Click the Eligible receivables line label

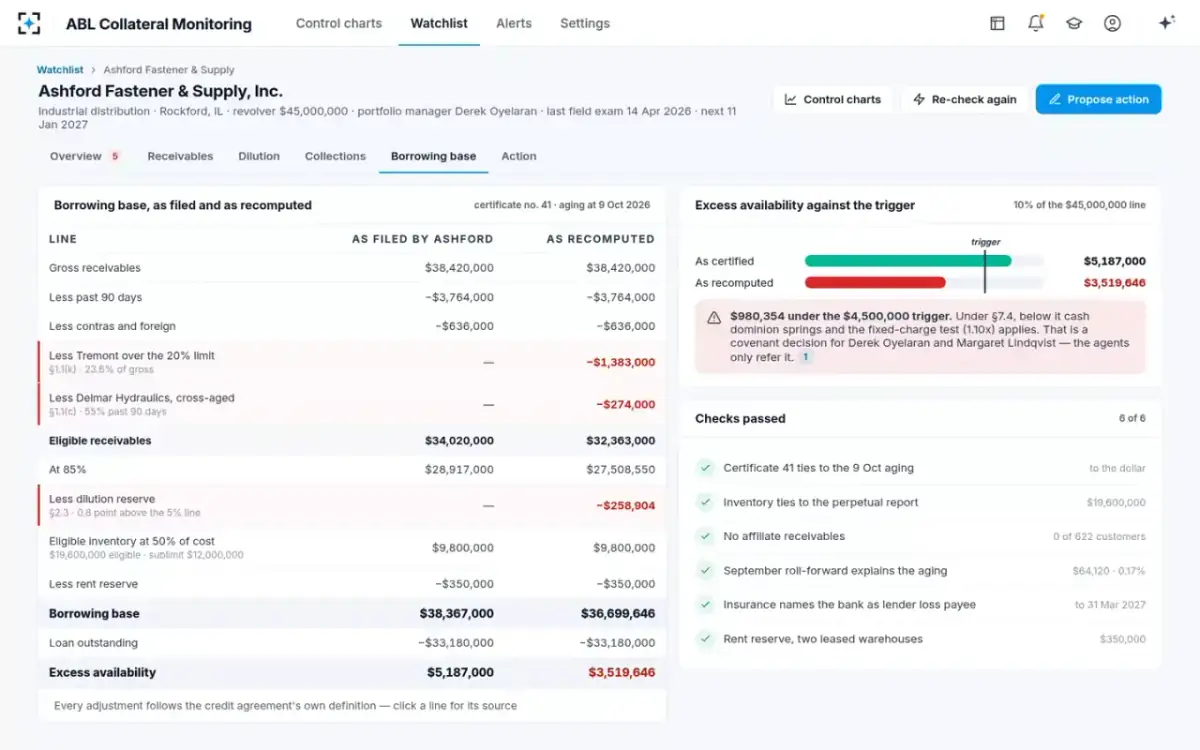pos(100,440)
